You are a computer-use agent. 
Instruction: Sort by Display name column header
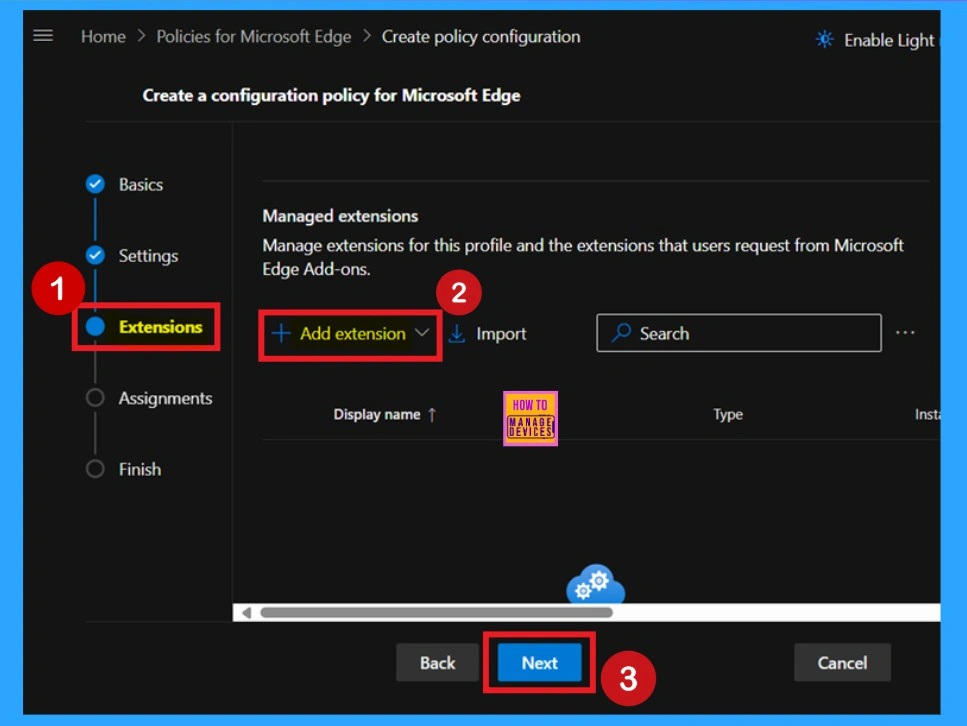(x=377, y=415)
